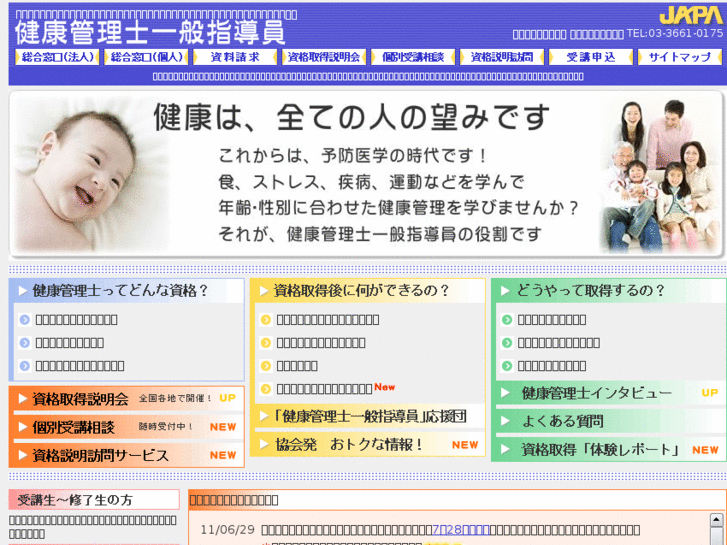Select 個別受講相談 in top navigation bar
Image resolution: width=727 pixels, height=545 pixels.
413,57
